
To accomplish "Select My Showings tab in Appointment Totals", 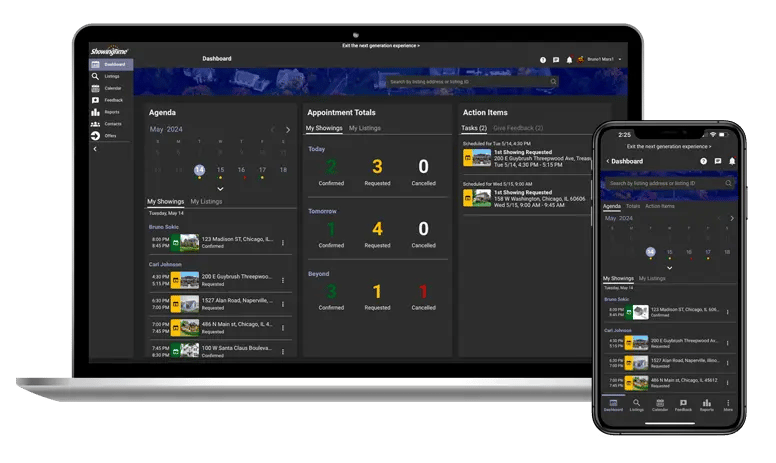I will (324, 128).
